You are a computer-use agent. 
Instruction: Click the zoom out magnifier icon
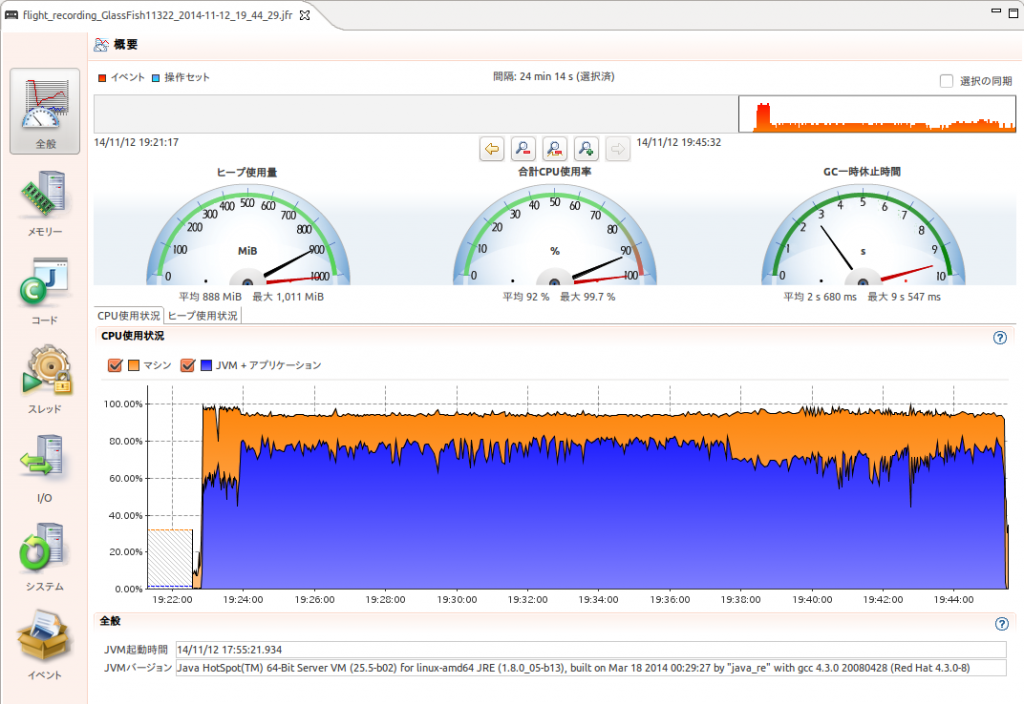click(x=523, y=149)
